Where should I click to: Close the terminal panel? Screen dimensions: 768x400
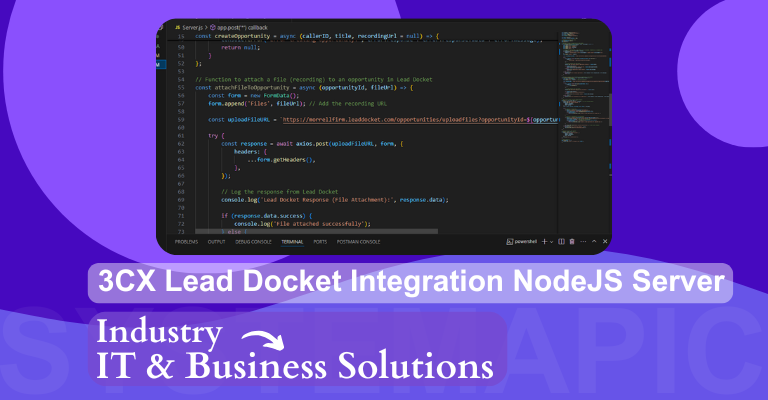pyautogui.click(x=605, y=241)
